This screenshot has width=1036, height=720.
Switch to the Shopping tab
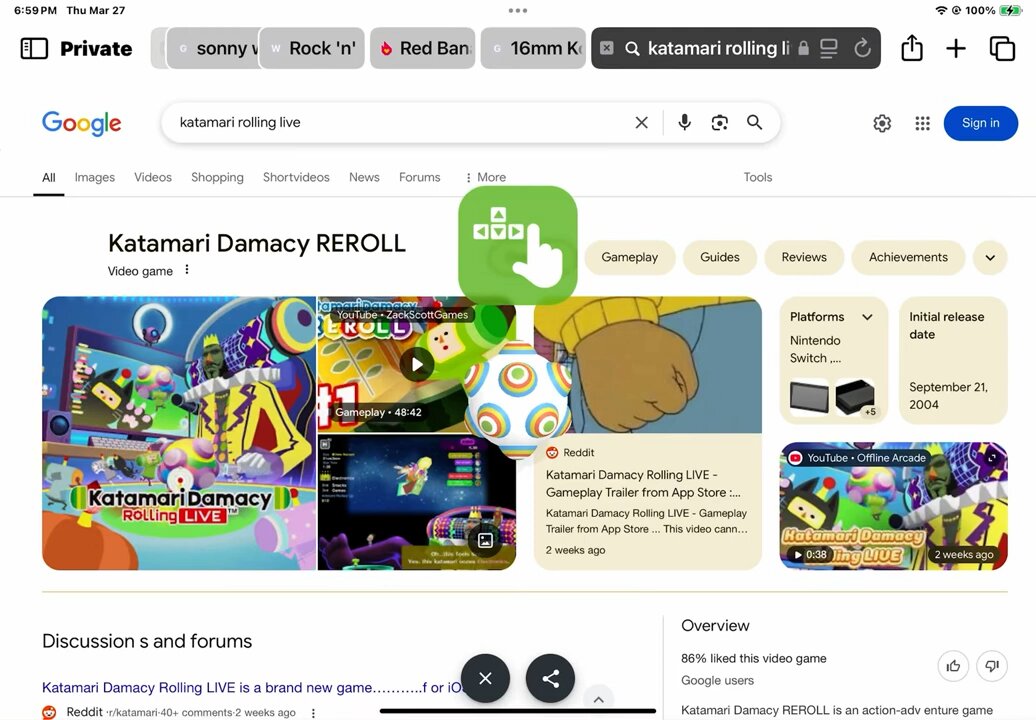[x=217, y=177]
